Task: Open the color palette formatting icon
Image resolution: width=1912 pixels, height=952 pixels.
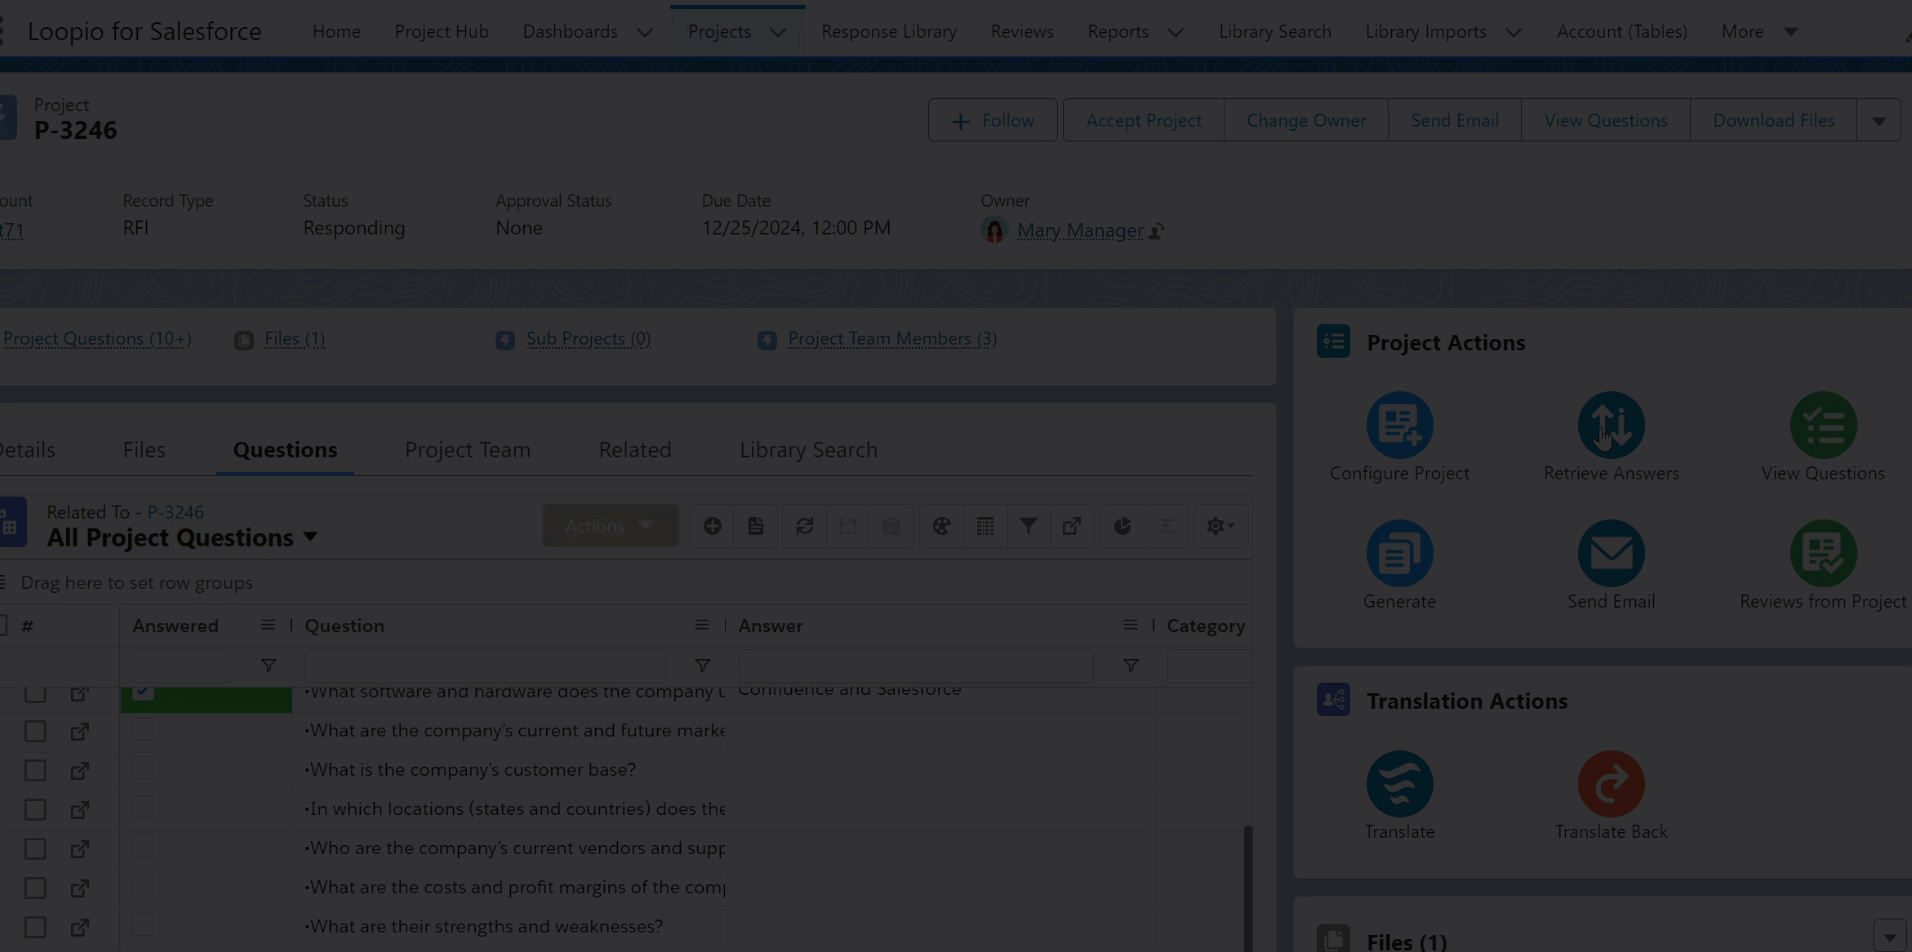Action: coord(941,526)
